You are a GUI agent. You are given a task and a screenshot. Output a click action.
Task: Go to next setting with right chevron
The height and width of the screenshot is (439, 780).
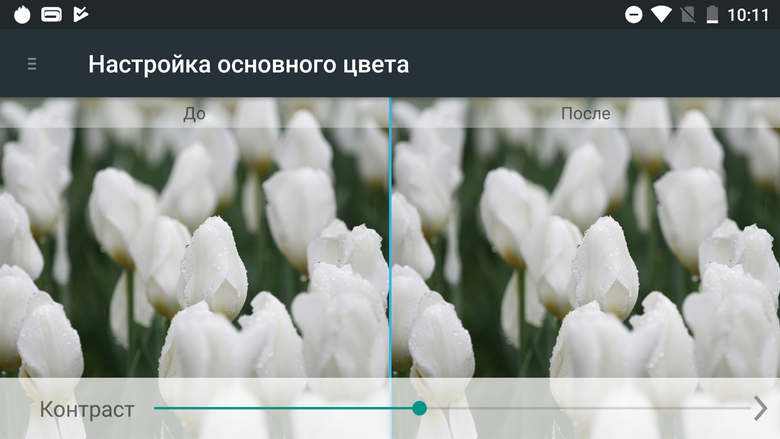[761, 408]
